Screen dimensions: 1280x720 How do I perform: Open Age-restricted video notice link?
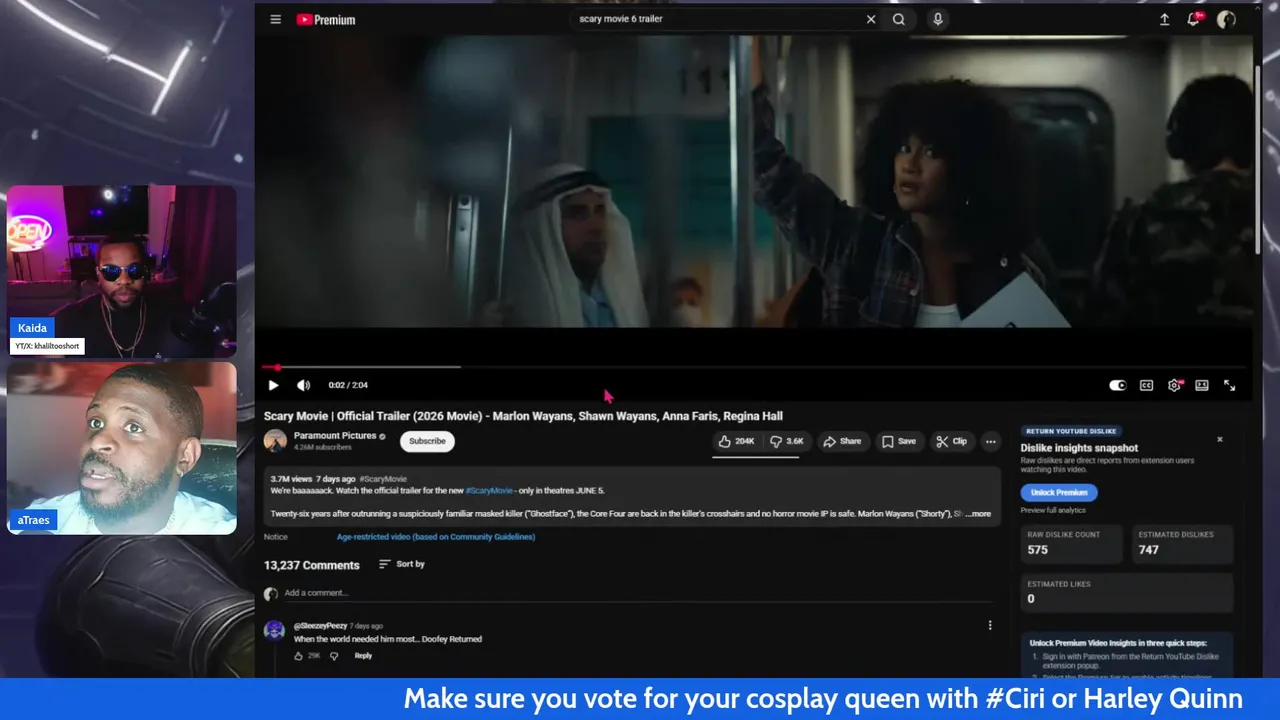435,537
